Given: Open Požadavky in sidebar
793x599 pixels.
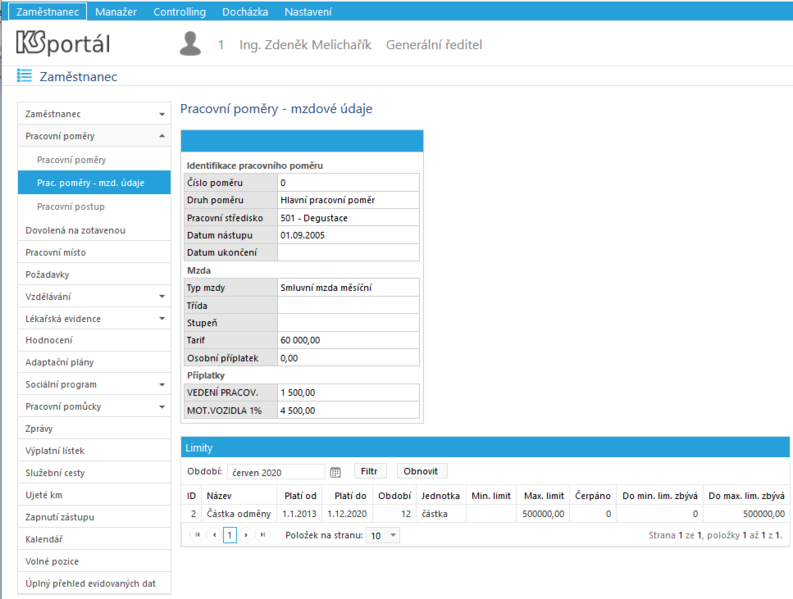Looking at the screenshot, I should 95,274.
